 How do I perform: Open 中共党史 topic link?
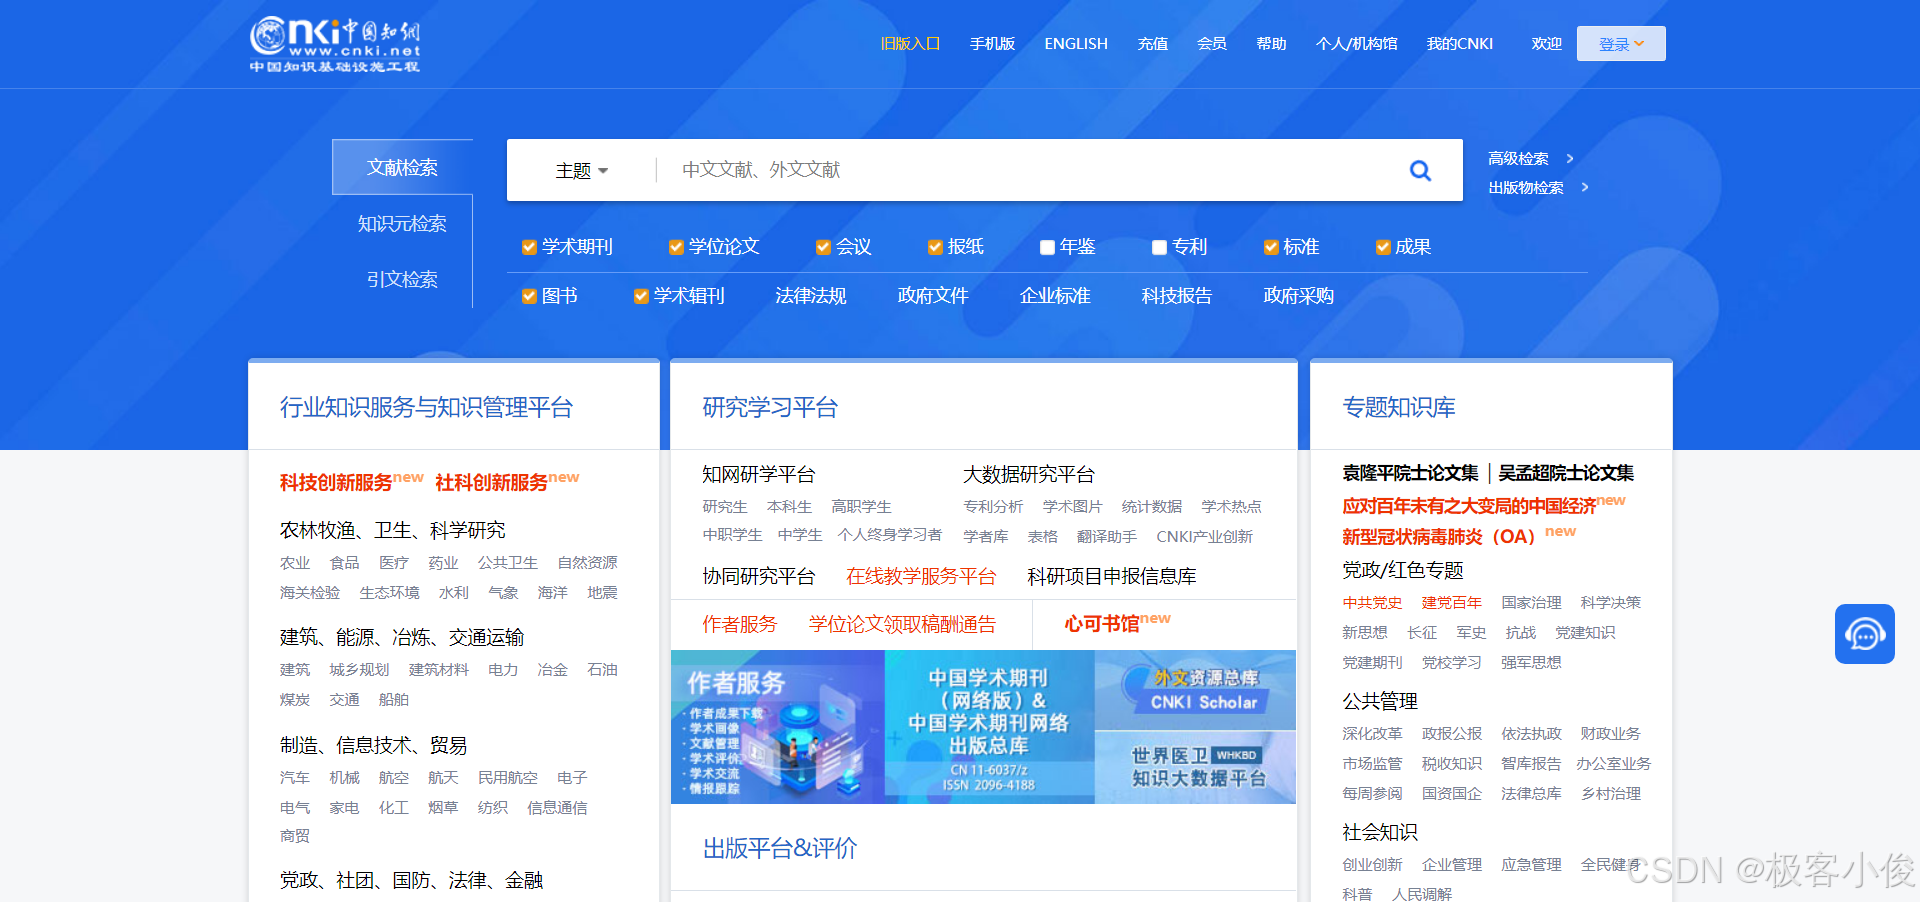1372,602
